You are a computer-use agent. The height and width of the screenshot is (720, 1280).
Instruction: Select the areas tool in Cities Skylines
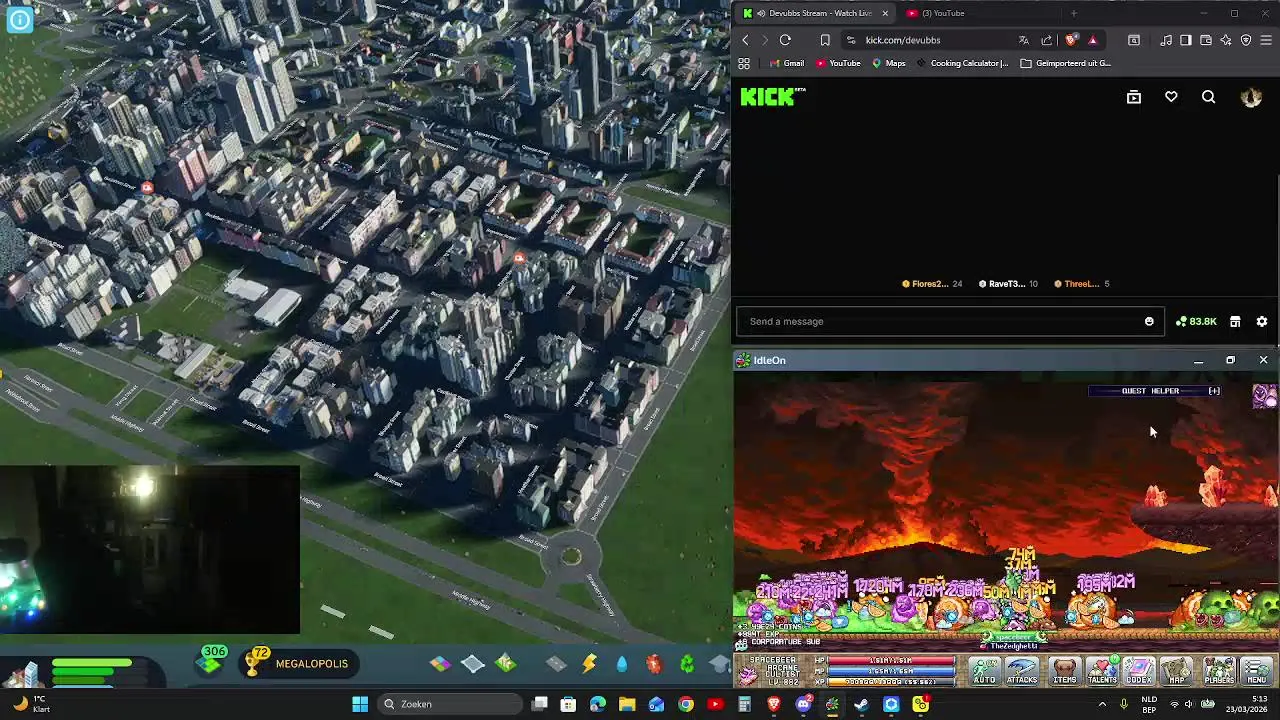pos(473,664)
